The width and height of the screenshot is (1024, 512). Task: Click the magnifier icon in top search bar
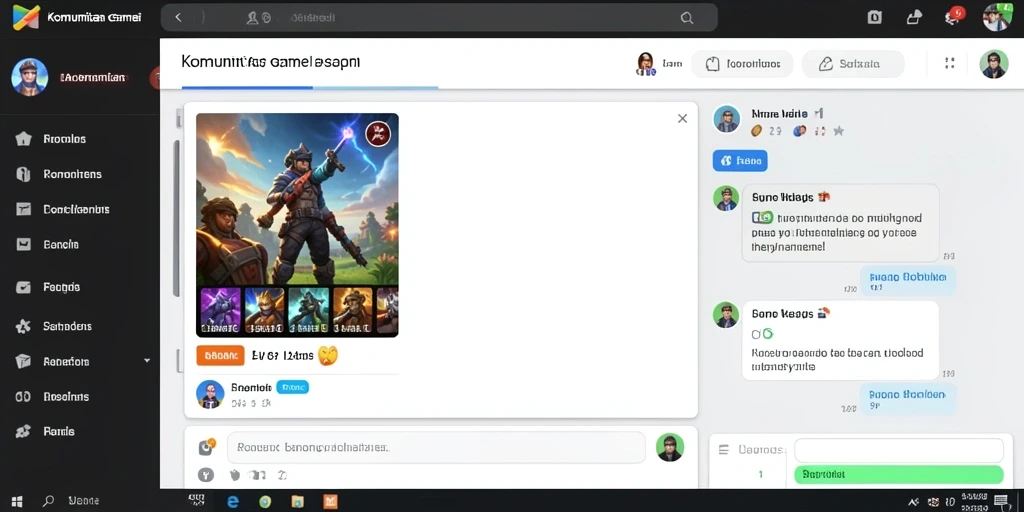[x=686, y=18]
